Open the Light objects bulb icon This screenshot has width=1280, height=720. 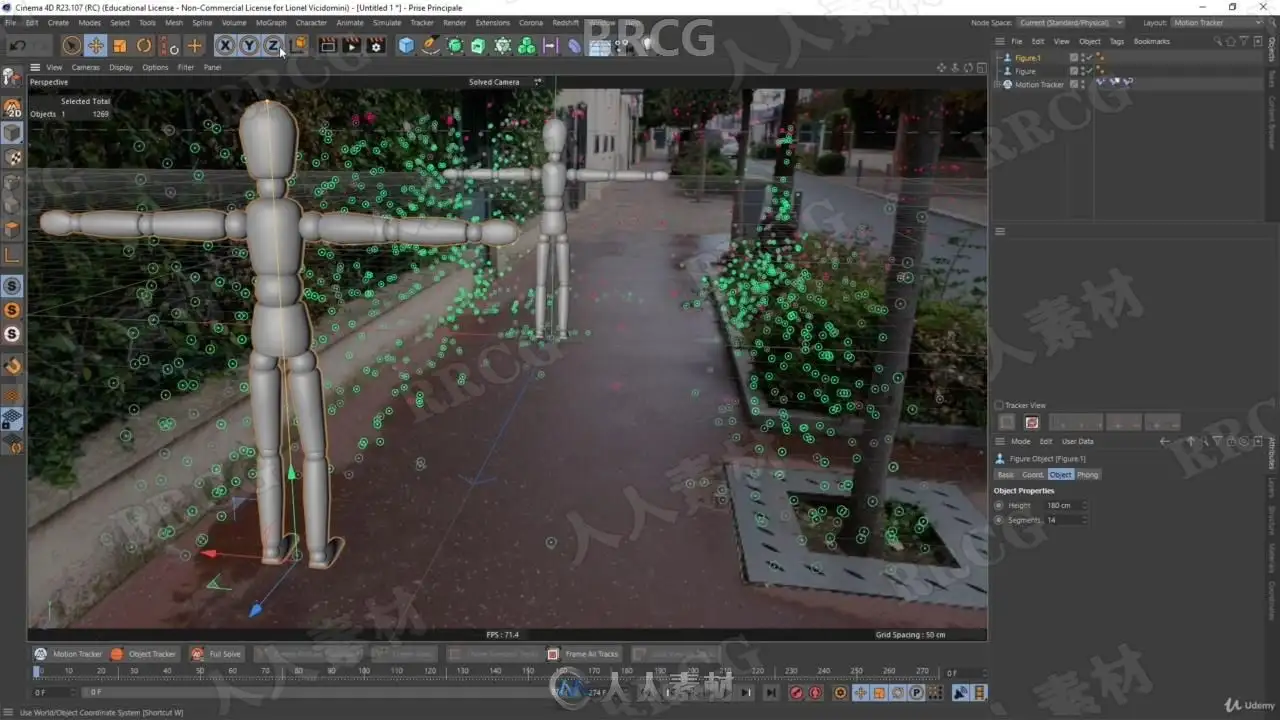tap(648, 45)
